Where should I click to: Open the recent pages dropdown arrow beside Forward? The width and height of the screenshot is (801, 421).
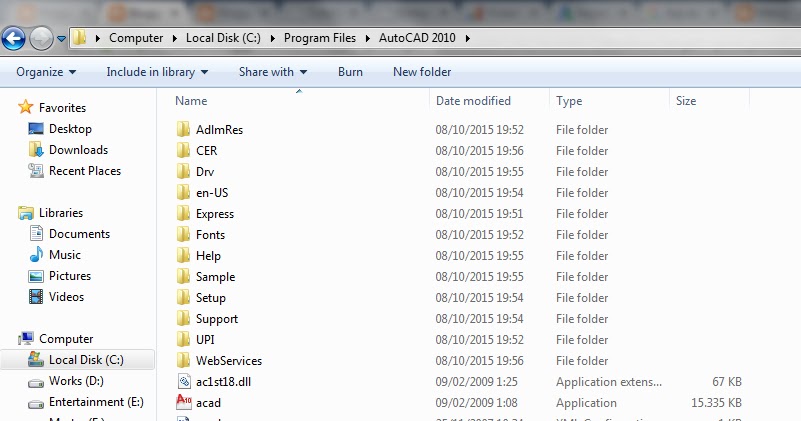pos(61,38)
